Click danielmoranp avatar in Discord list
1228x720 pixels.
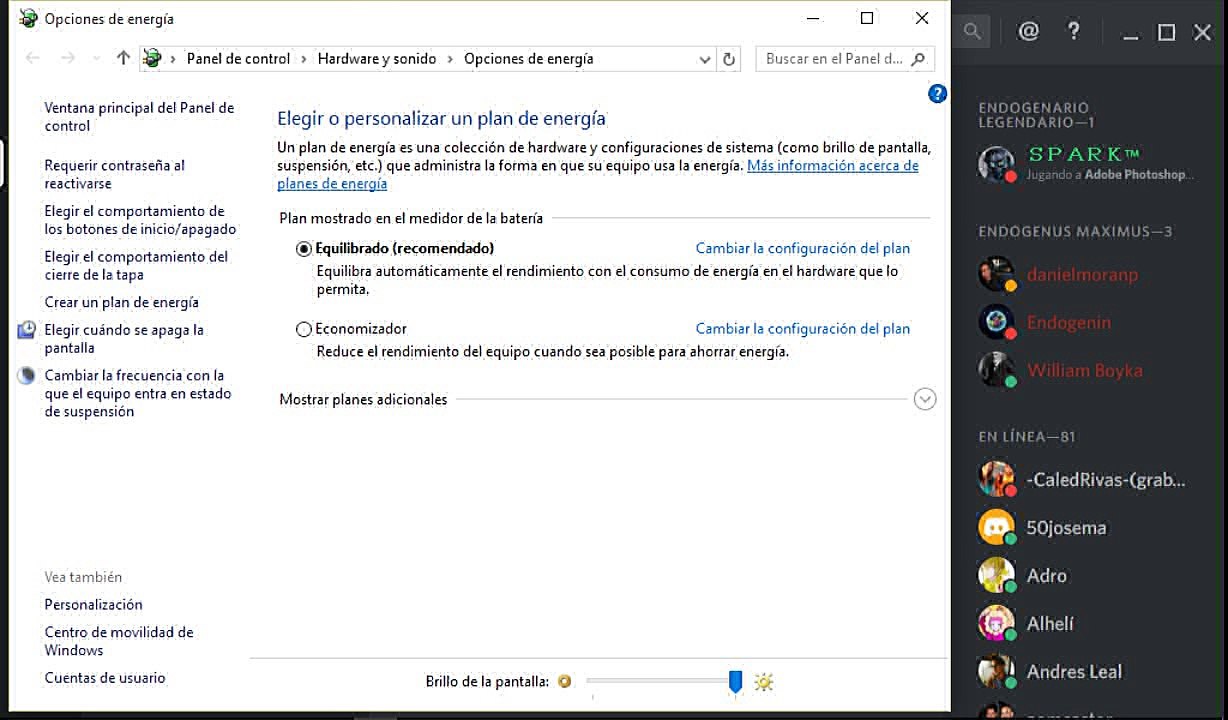[x=996, y=274]
